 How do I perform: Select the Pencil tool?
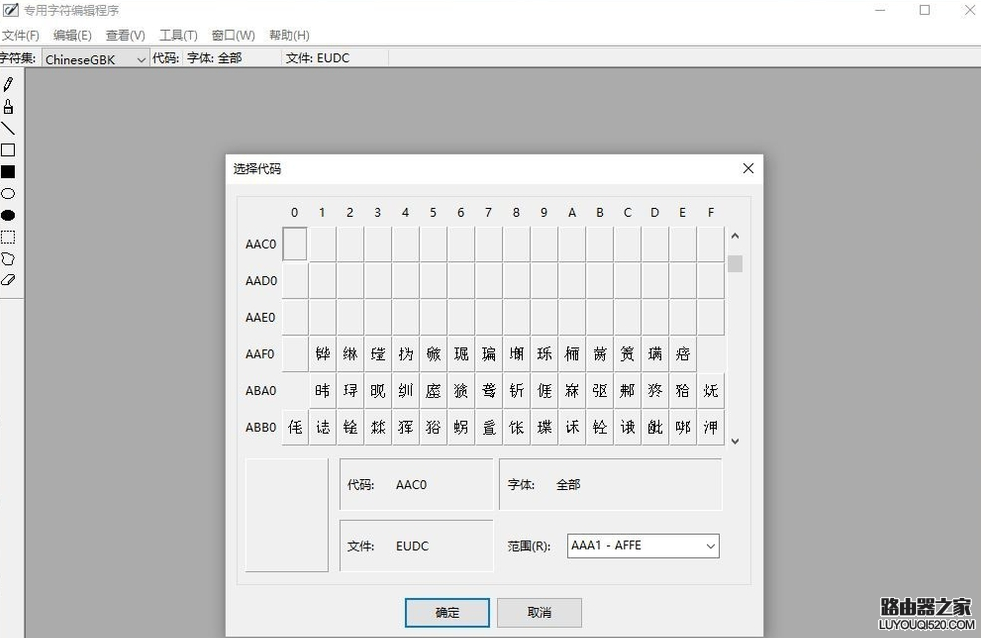pyautogui.click(x=10, y=84)
